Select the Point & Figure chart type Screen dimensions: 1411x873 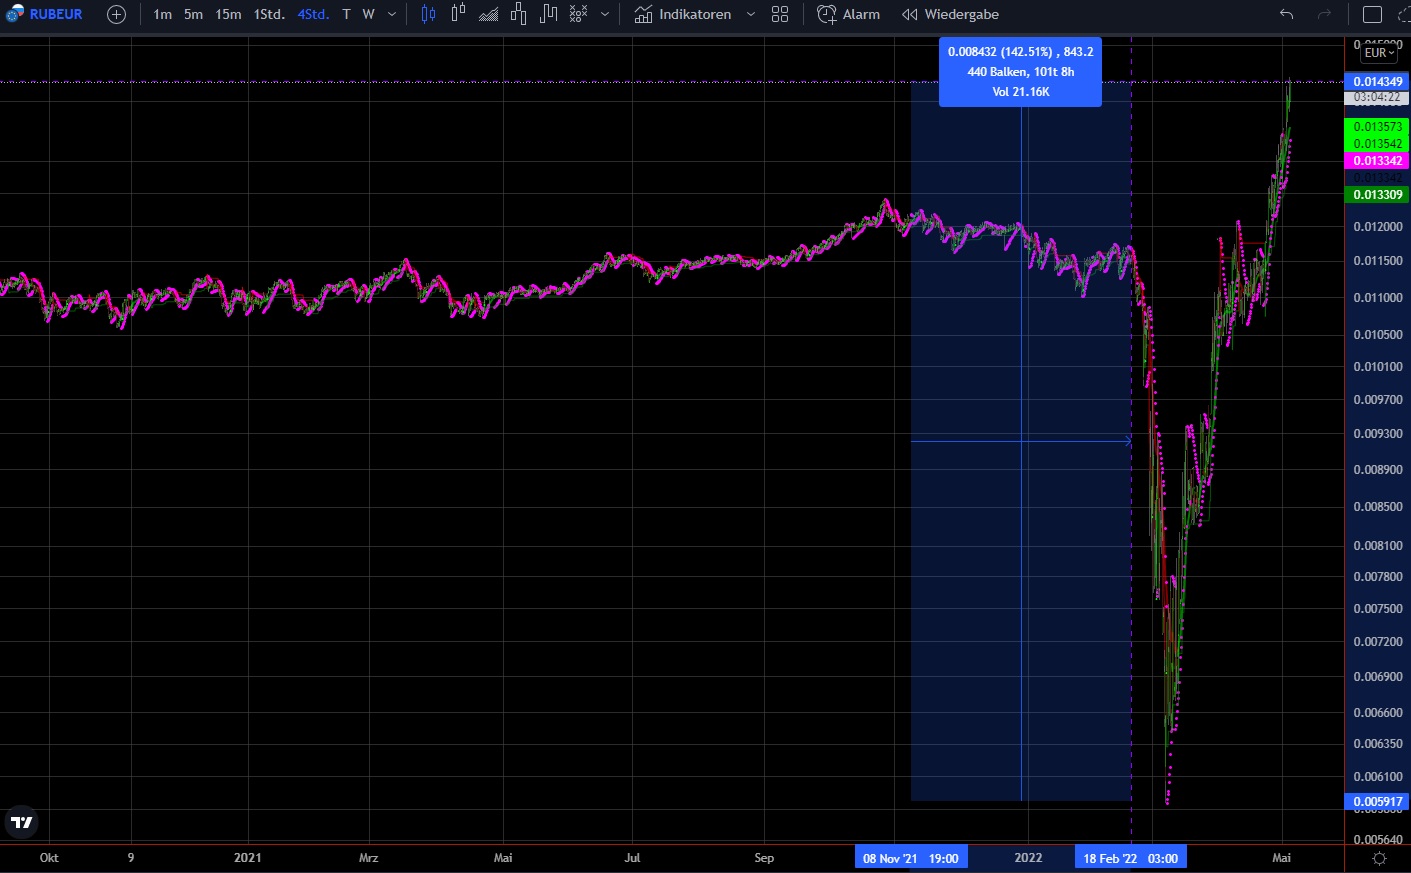pyautogui.click(x=578, y=14)
